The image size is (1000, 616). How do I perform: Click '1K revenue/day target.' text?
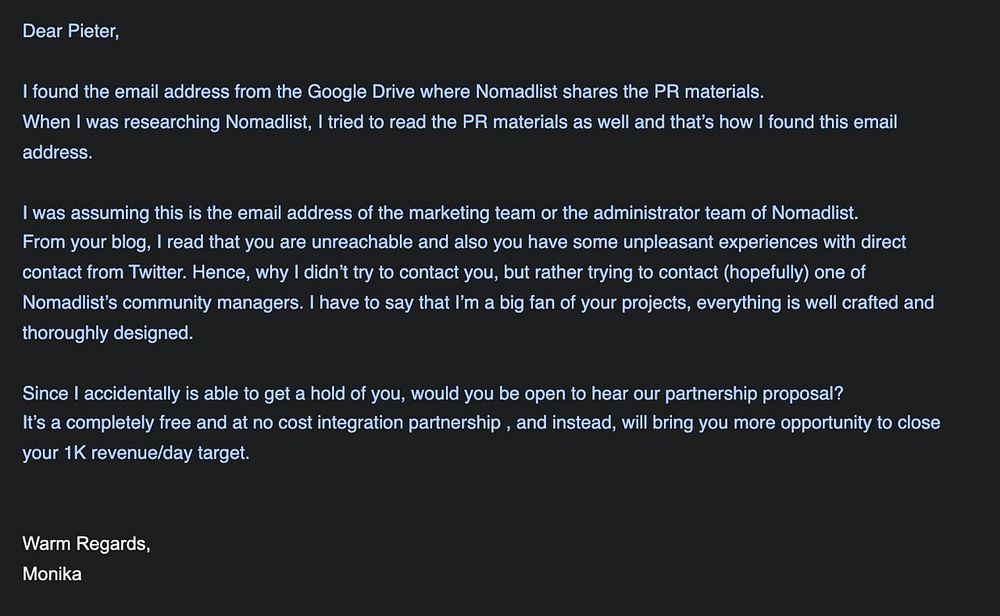coord(156,453)
